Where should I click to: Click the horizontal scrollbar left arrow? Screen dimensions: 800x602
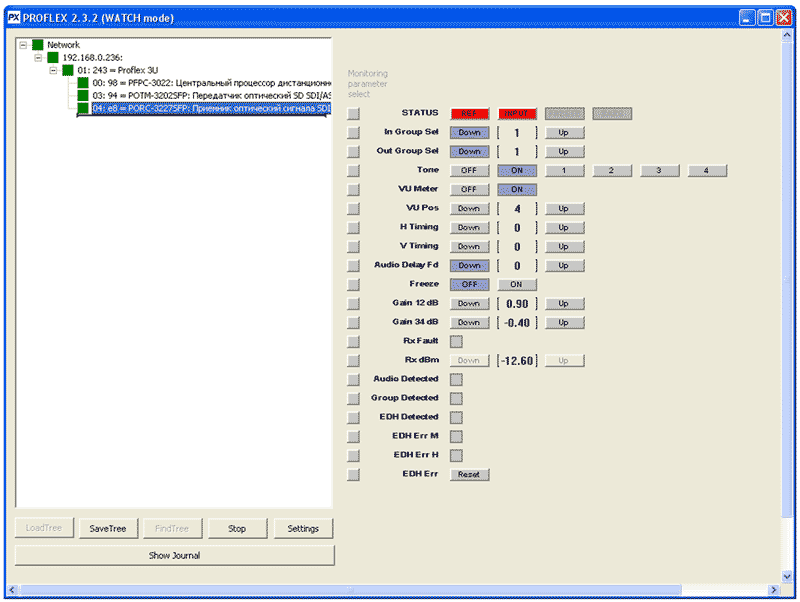tap(12, 590)
